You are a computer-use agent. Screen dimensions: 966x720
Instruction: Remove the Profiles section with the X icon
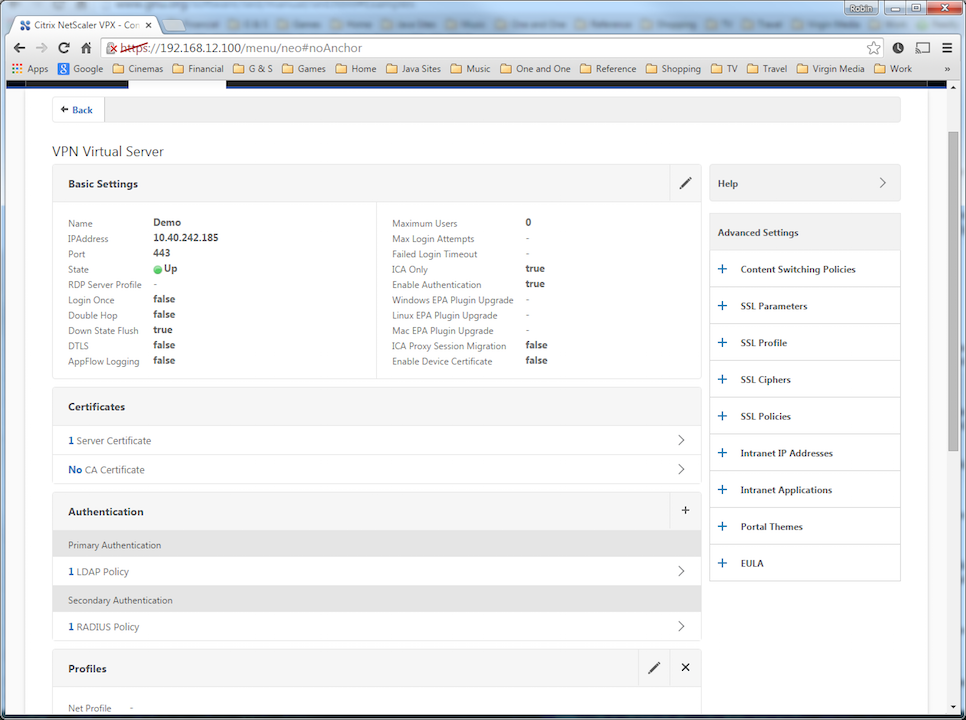[685, 667]
